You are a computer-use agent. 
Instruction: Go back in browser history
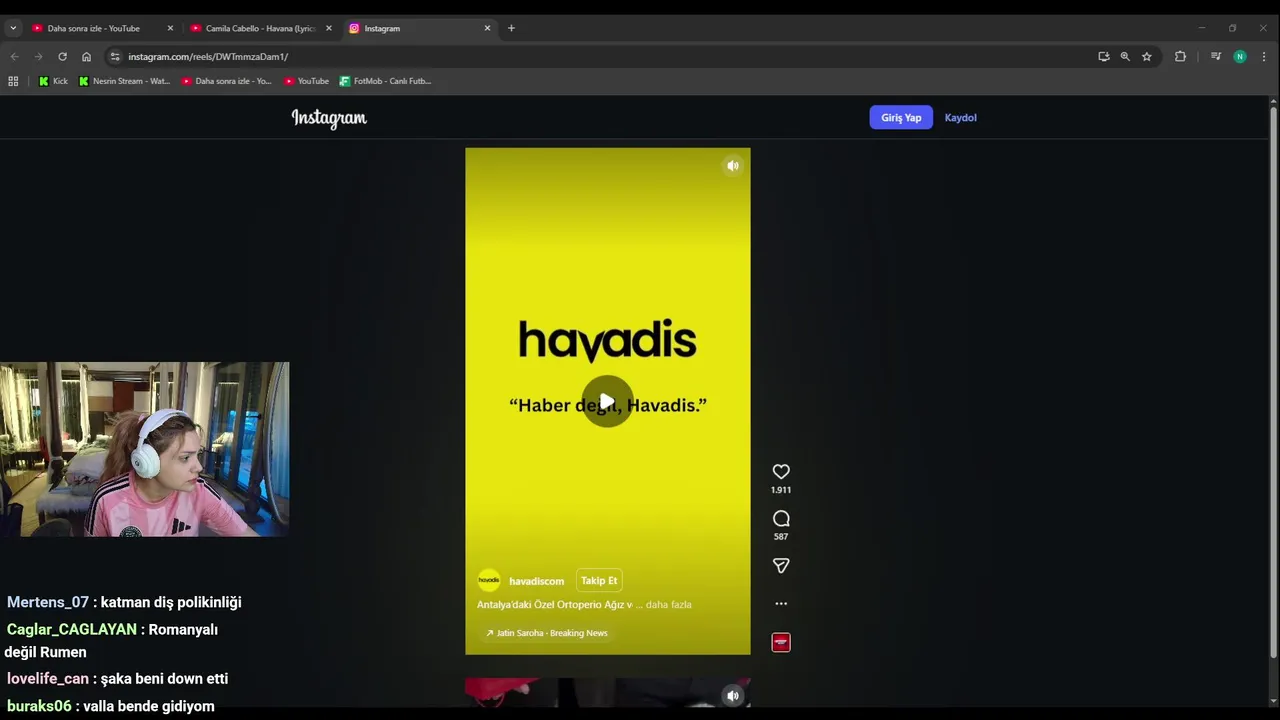point(14,57)
